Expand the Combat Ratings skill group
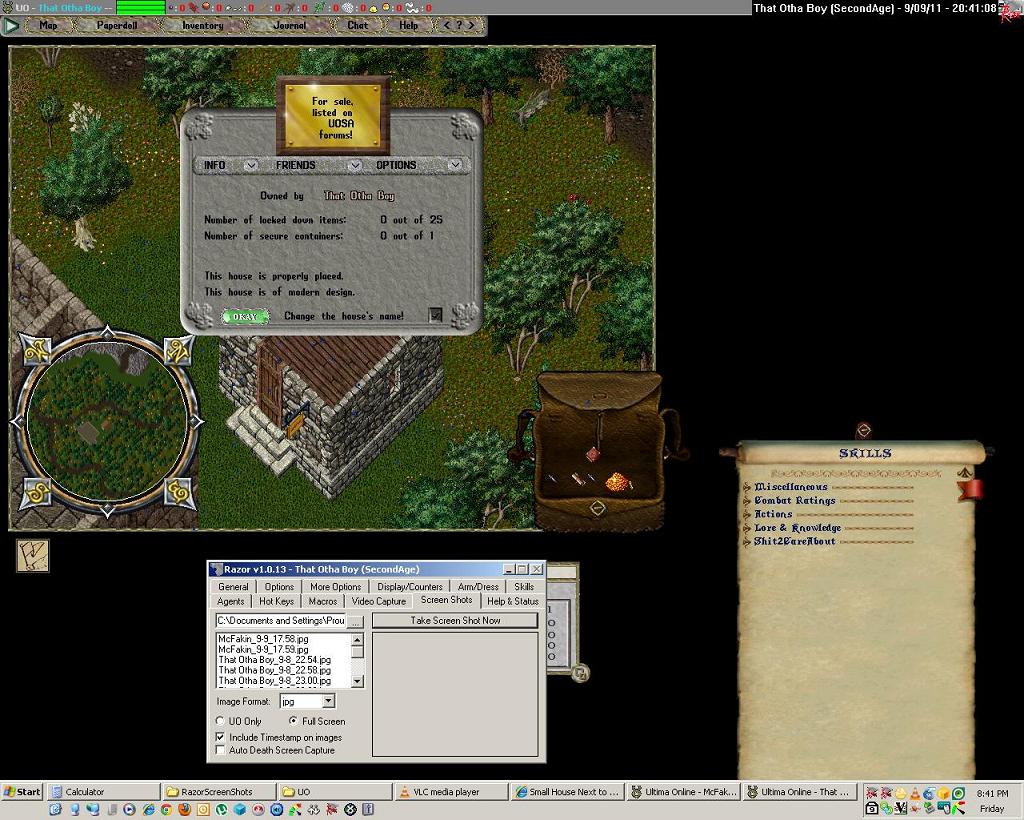This screenshot has height=820, width=1024. tap(747, 501)
